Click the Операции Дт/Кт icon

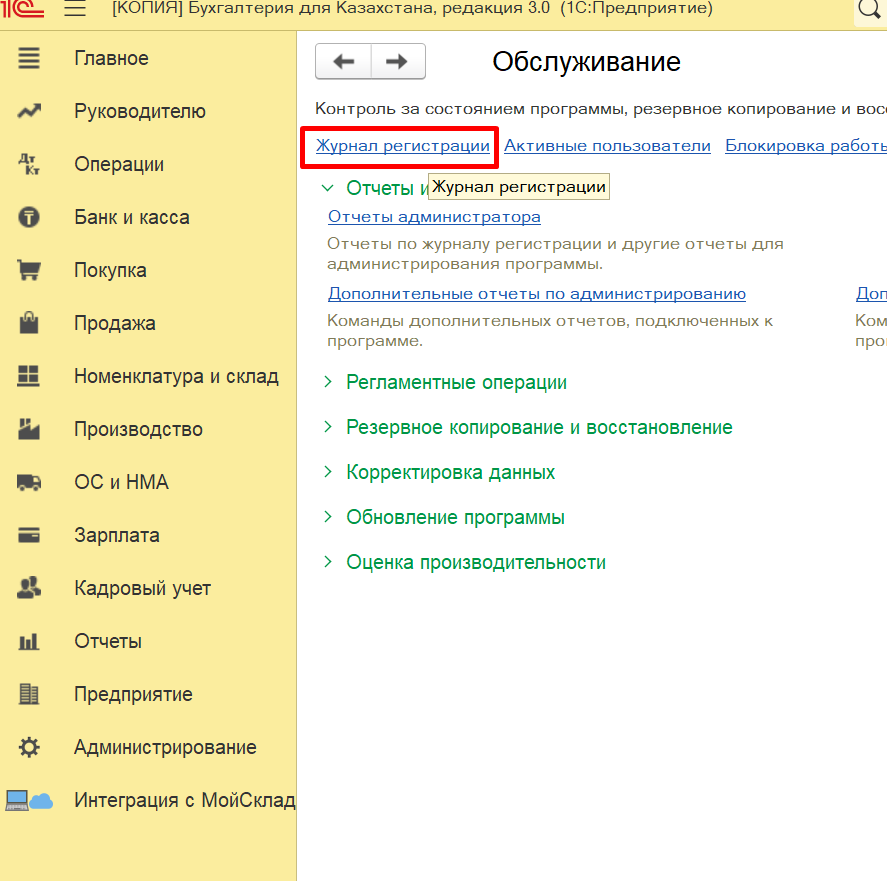(x=29, y=164)
